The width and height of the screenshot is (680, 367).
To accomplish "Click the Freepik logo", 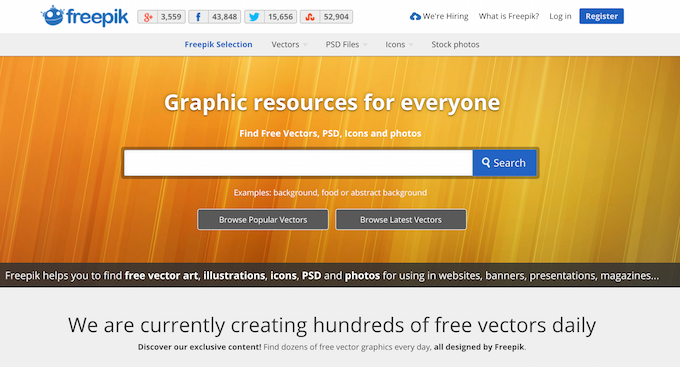I will click(x=85, y=16).
